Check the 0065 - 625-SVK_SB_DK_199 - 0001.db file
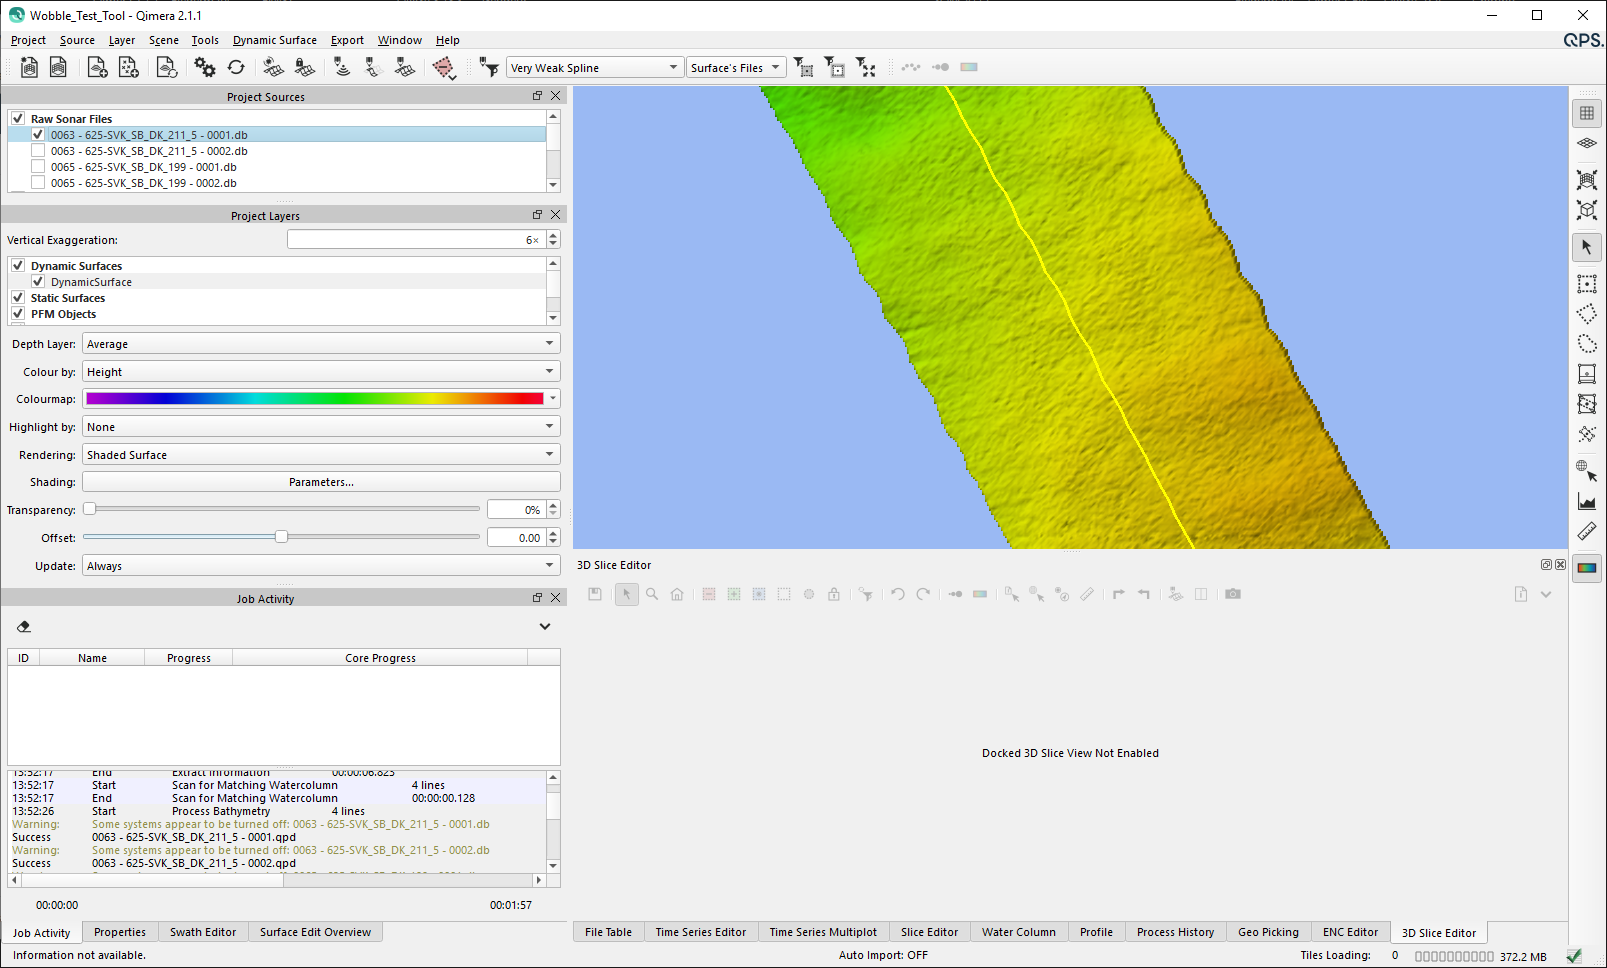Viewport: 1607px width, 968px height. (x=38, y=167)
